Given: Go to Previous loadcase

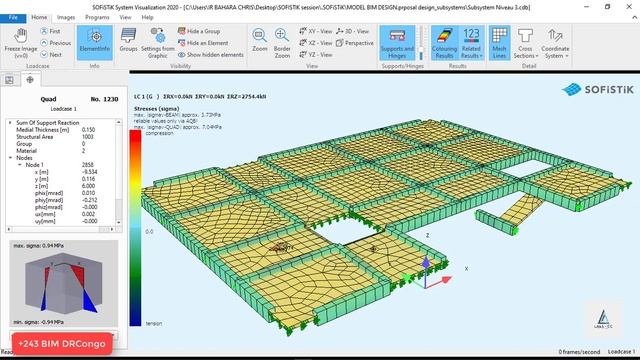Looking at the screenshot, I should [56, 43].
